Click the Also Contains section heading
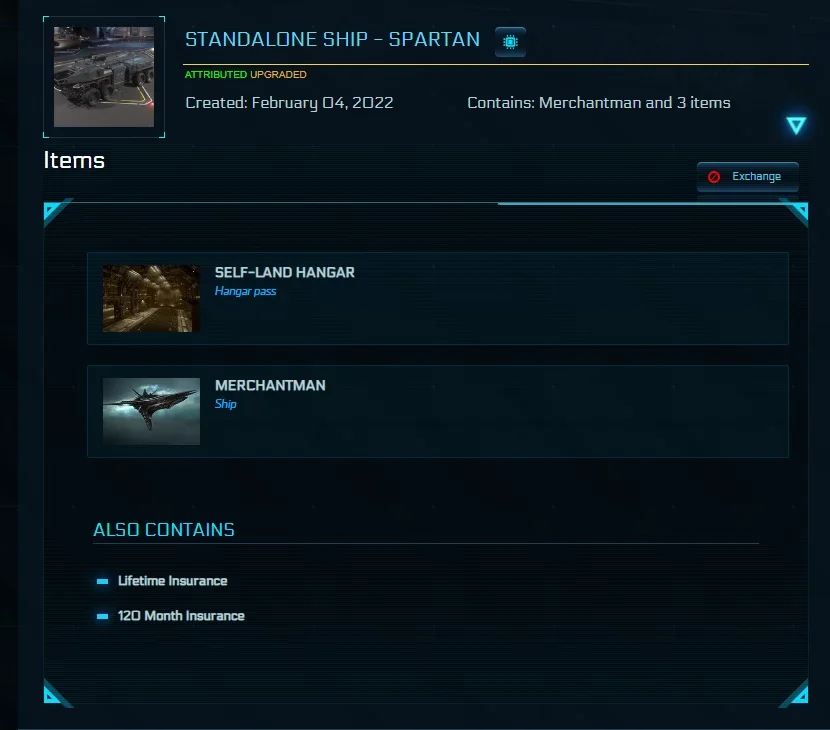 point(164,530)
